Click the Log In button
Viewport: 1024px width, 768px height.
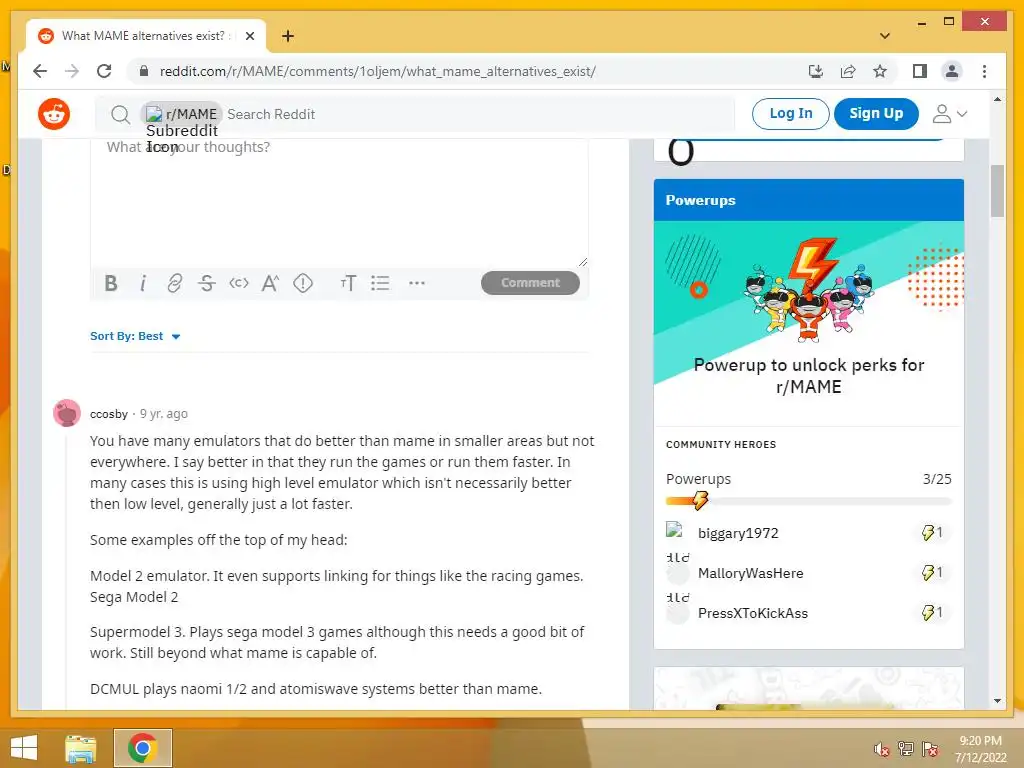tap(791, 114)
